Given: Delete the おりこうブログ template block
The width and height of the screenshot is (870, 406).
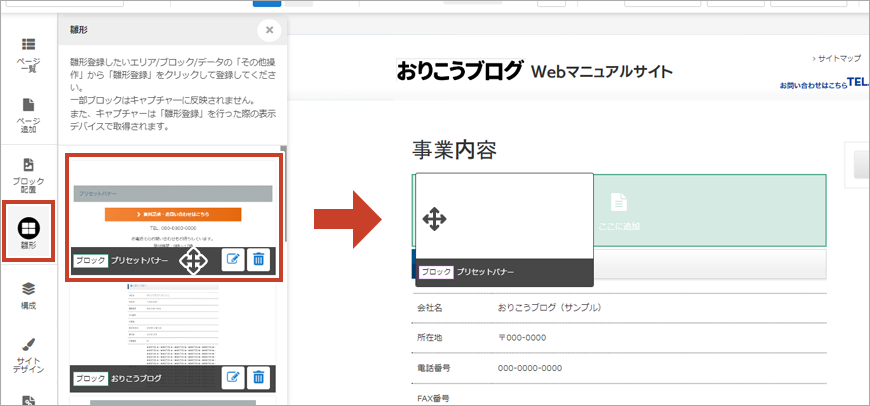Looking at the screenshot, I should (x=259, y=378).
